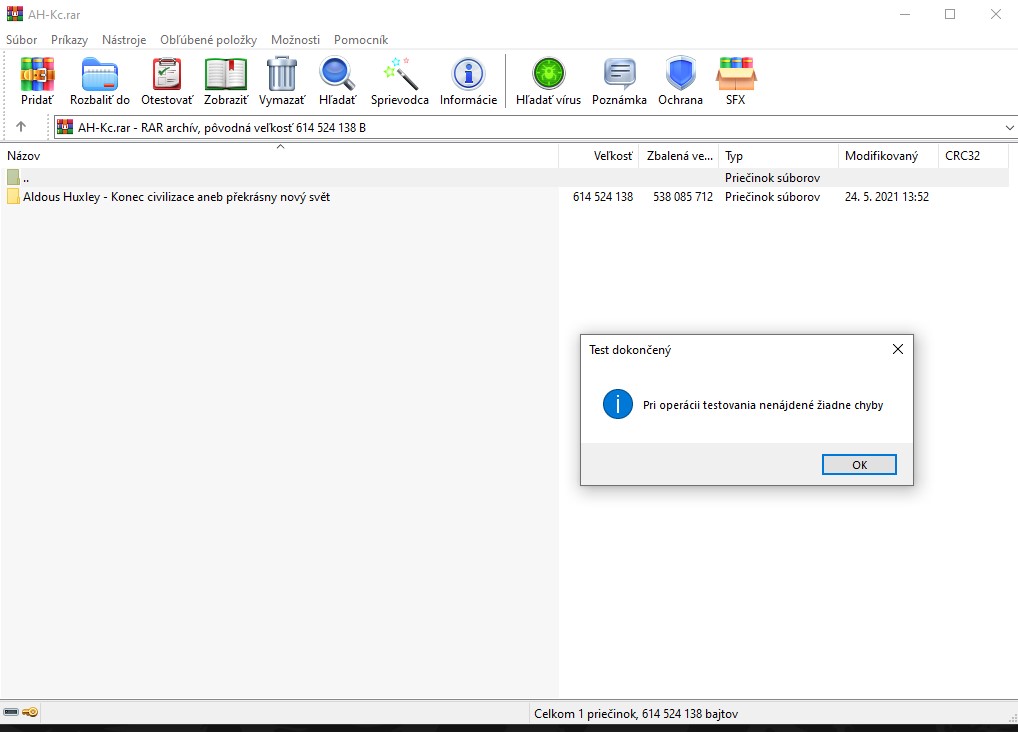Click the Rozbaliť do extract icon
This screenshot has height=732, width=1018.
tap(99, 73)
